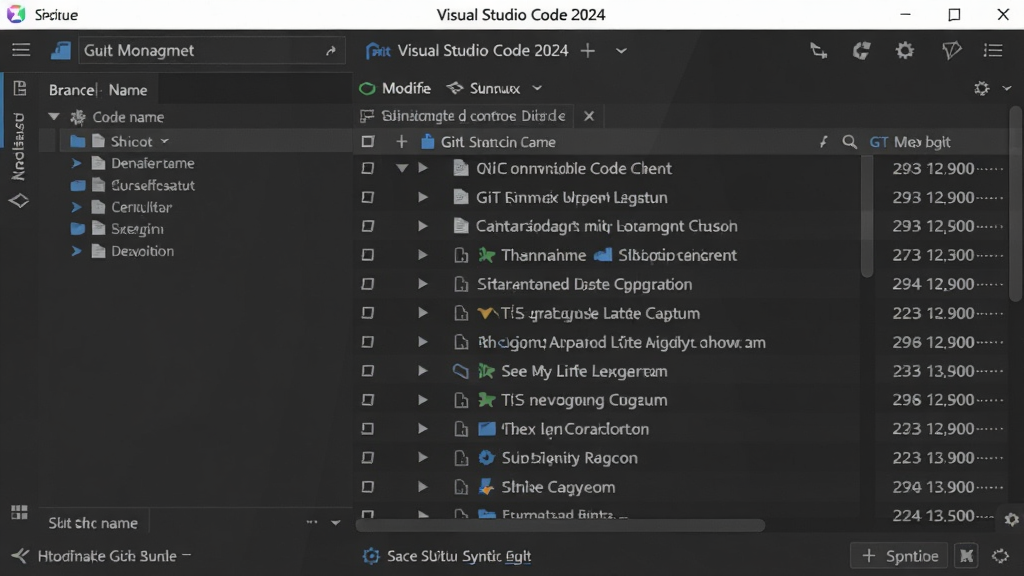The height and width of the screenshot is (576, 1024).
Task: Check the box for See My Liffe Lexgeram
Action: (368, 371)
